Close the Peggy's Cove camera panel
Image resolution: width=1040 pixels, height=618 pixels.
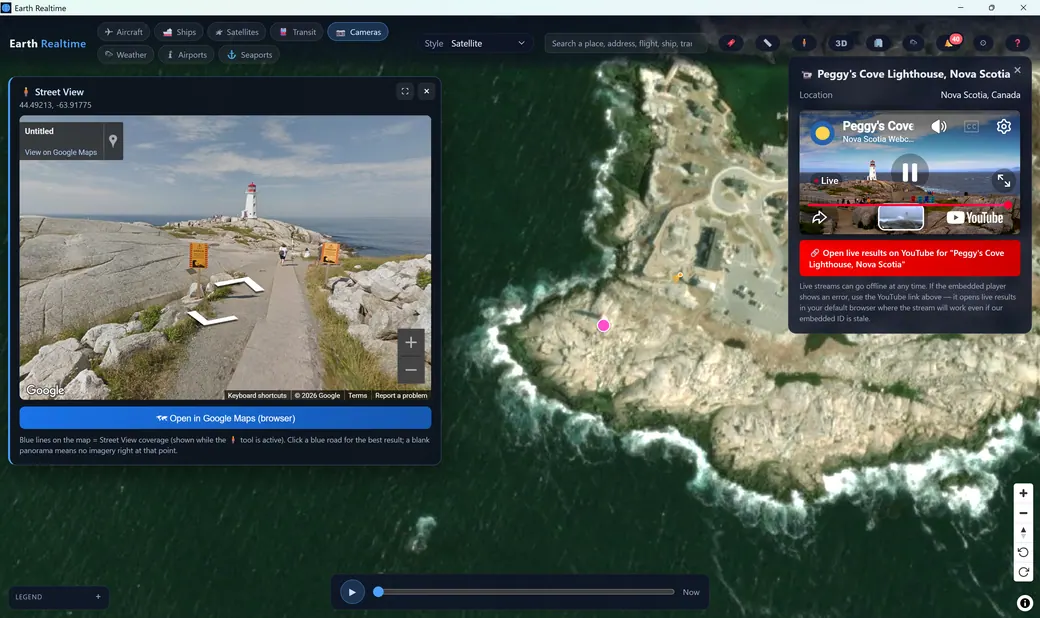tap(1017, 70)
